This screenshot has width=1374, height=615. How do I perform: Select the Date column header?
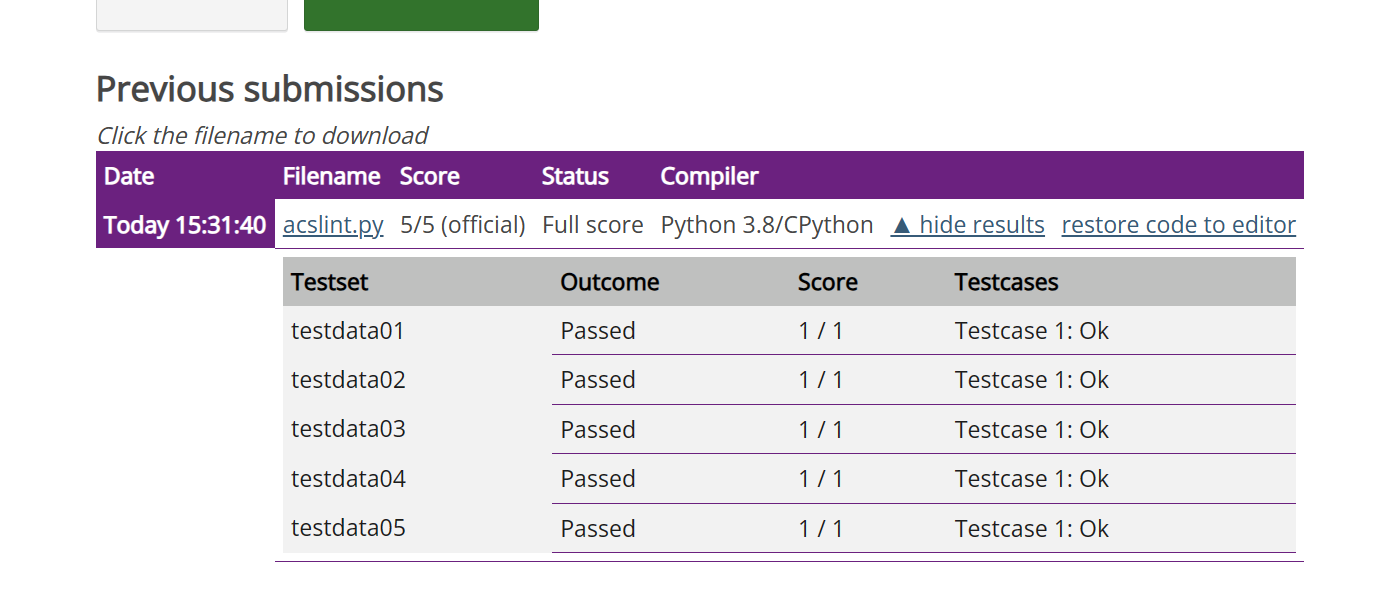[x=129, y=177]
